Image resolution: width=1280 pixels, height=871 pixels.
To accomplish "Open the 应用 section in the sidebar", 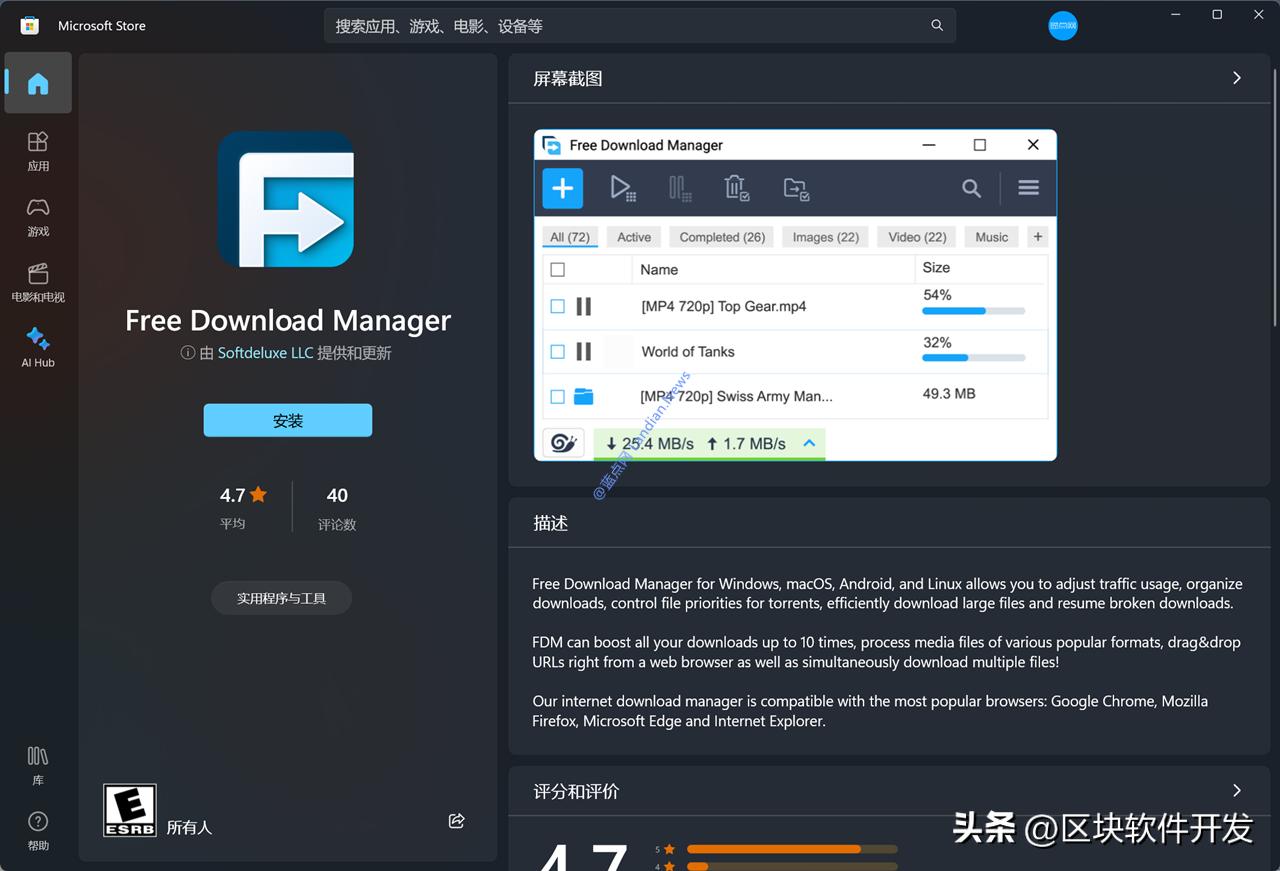I will (37, 151).
